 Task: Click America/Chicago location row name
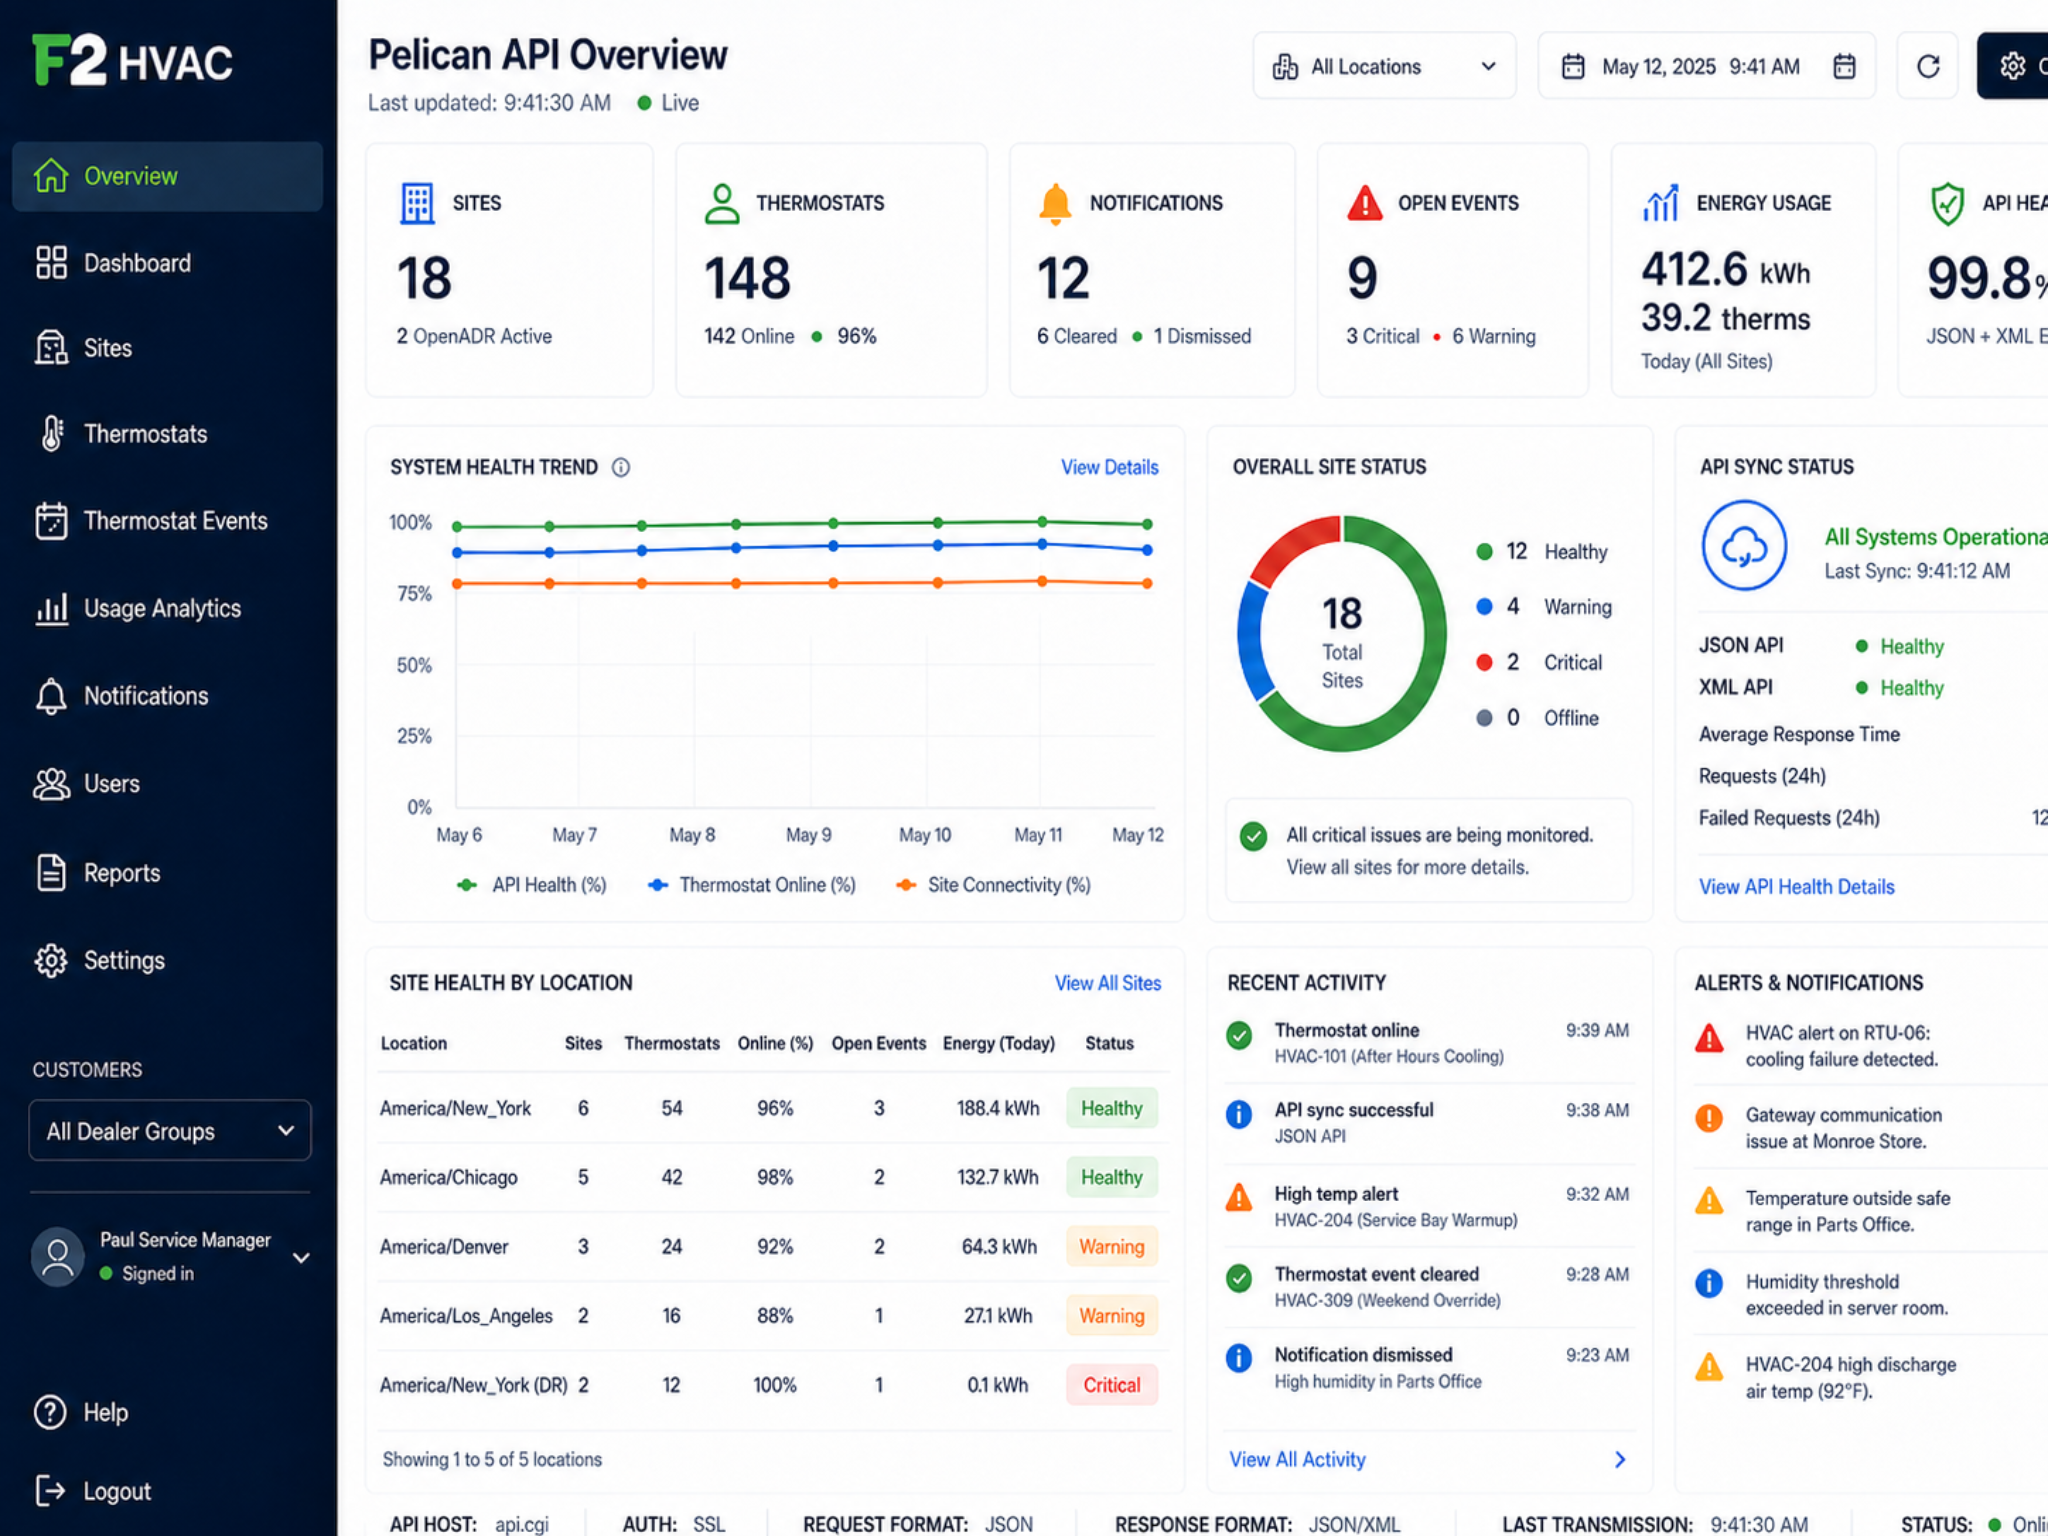[x=448, y=1178]
